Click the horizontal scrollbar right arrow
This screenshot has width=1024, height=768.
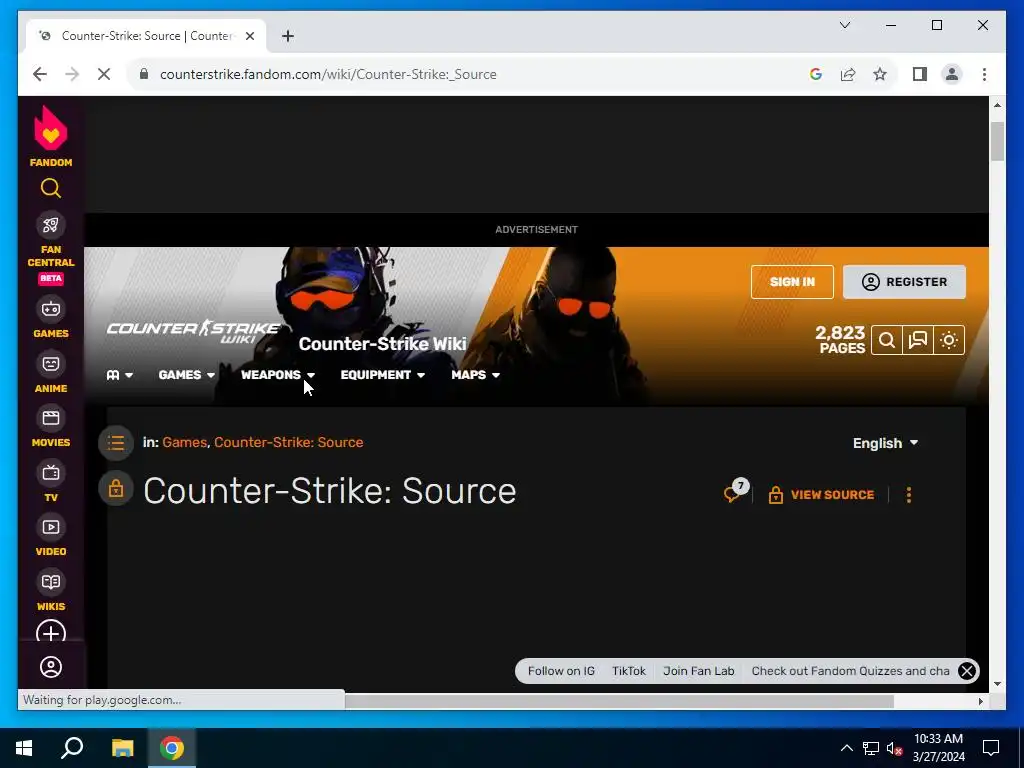tap(980, 701)
